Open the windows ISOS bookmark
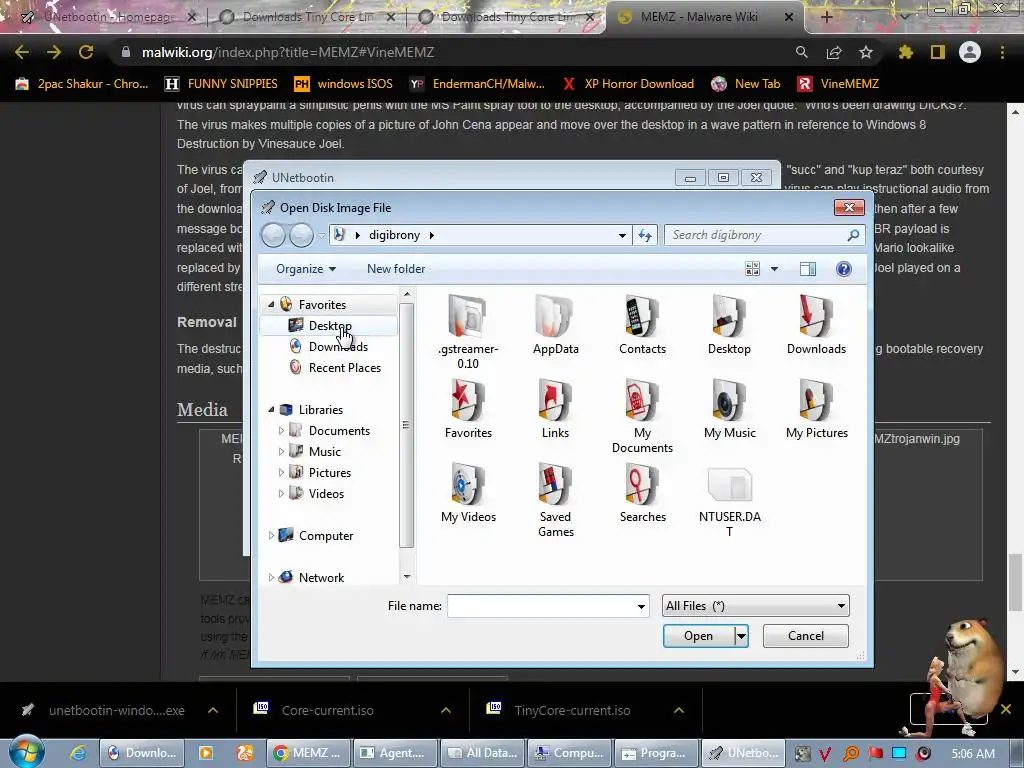The height and width of the screenshot is (768, 1024). point(344,84)
